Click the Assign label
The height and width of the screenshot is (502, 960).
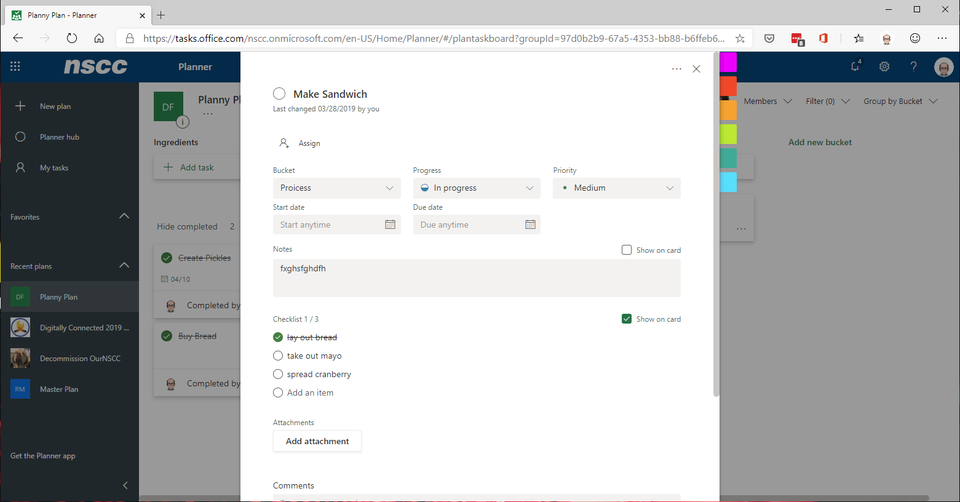point(309,143)
